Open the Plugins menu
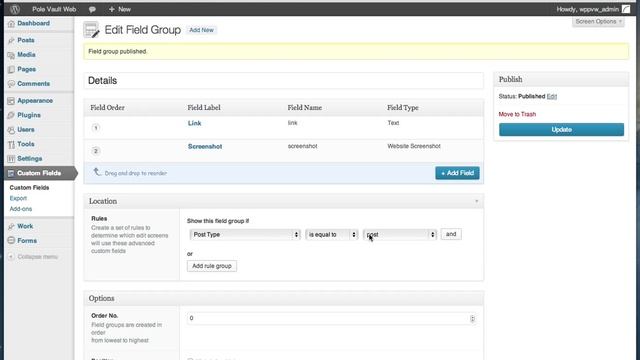640x360 pixels. [29, 115]
